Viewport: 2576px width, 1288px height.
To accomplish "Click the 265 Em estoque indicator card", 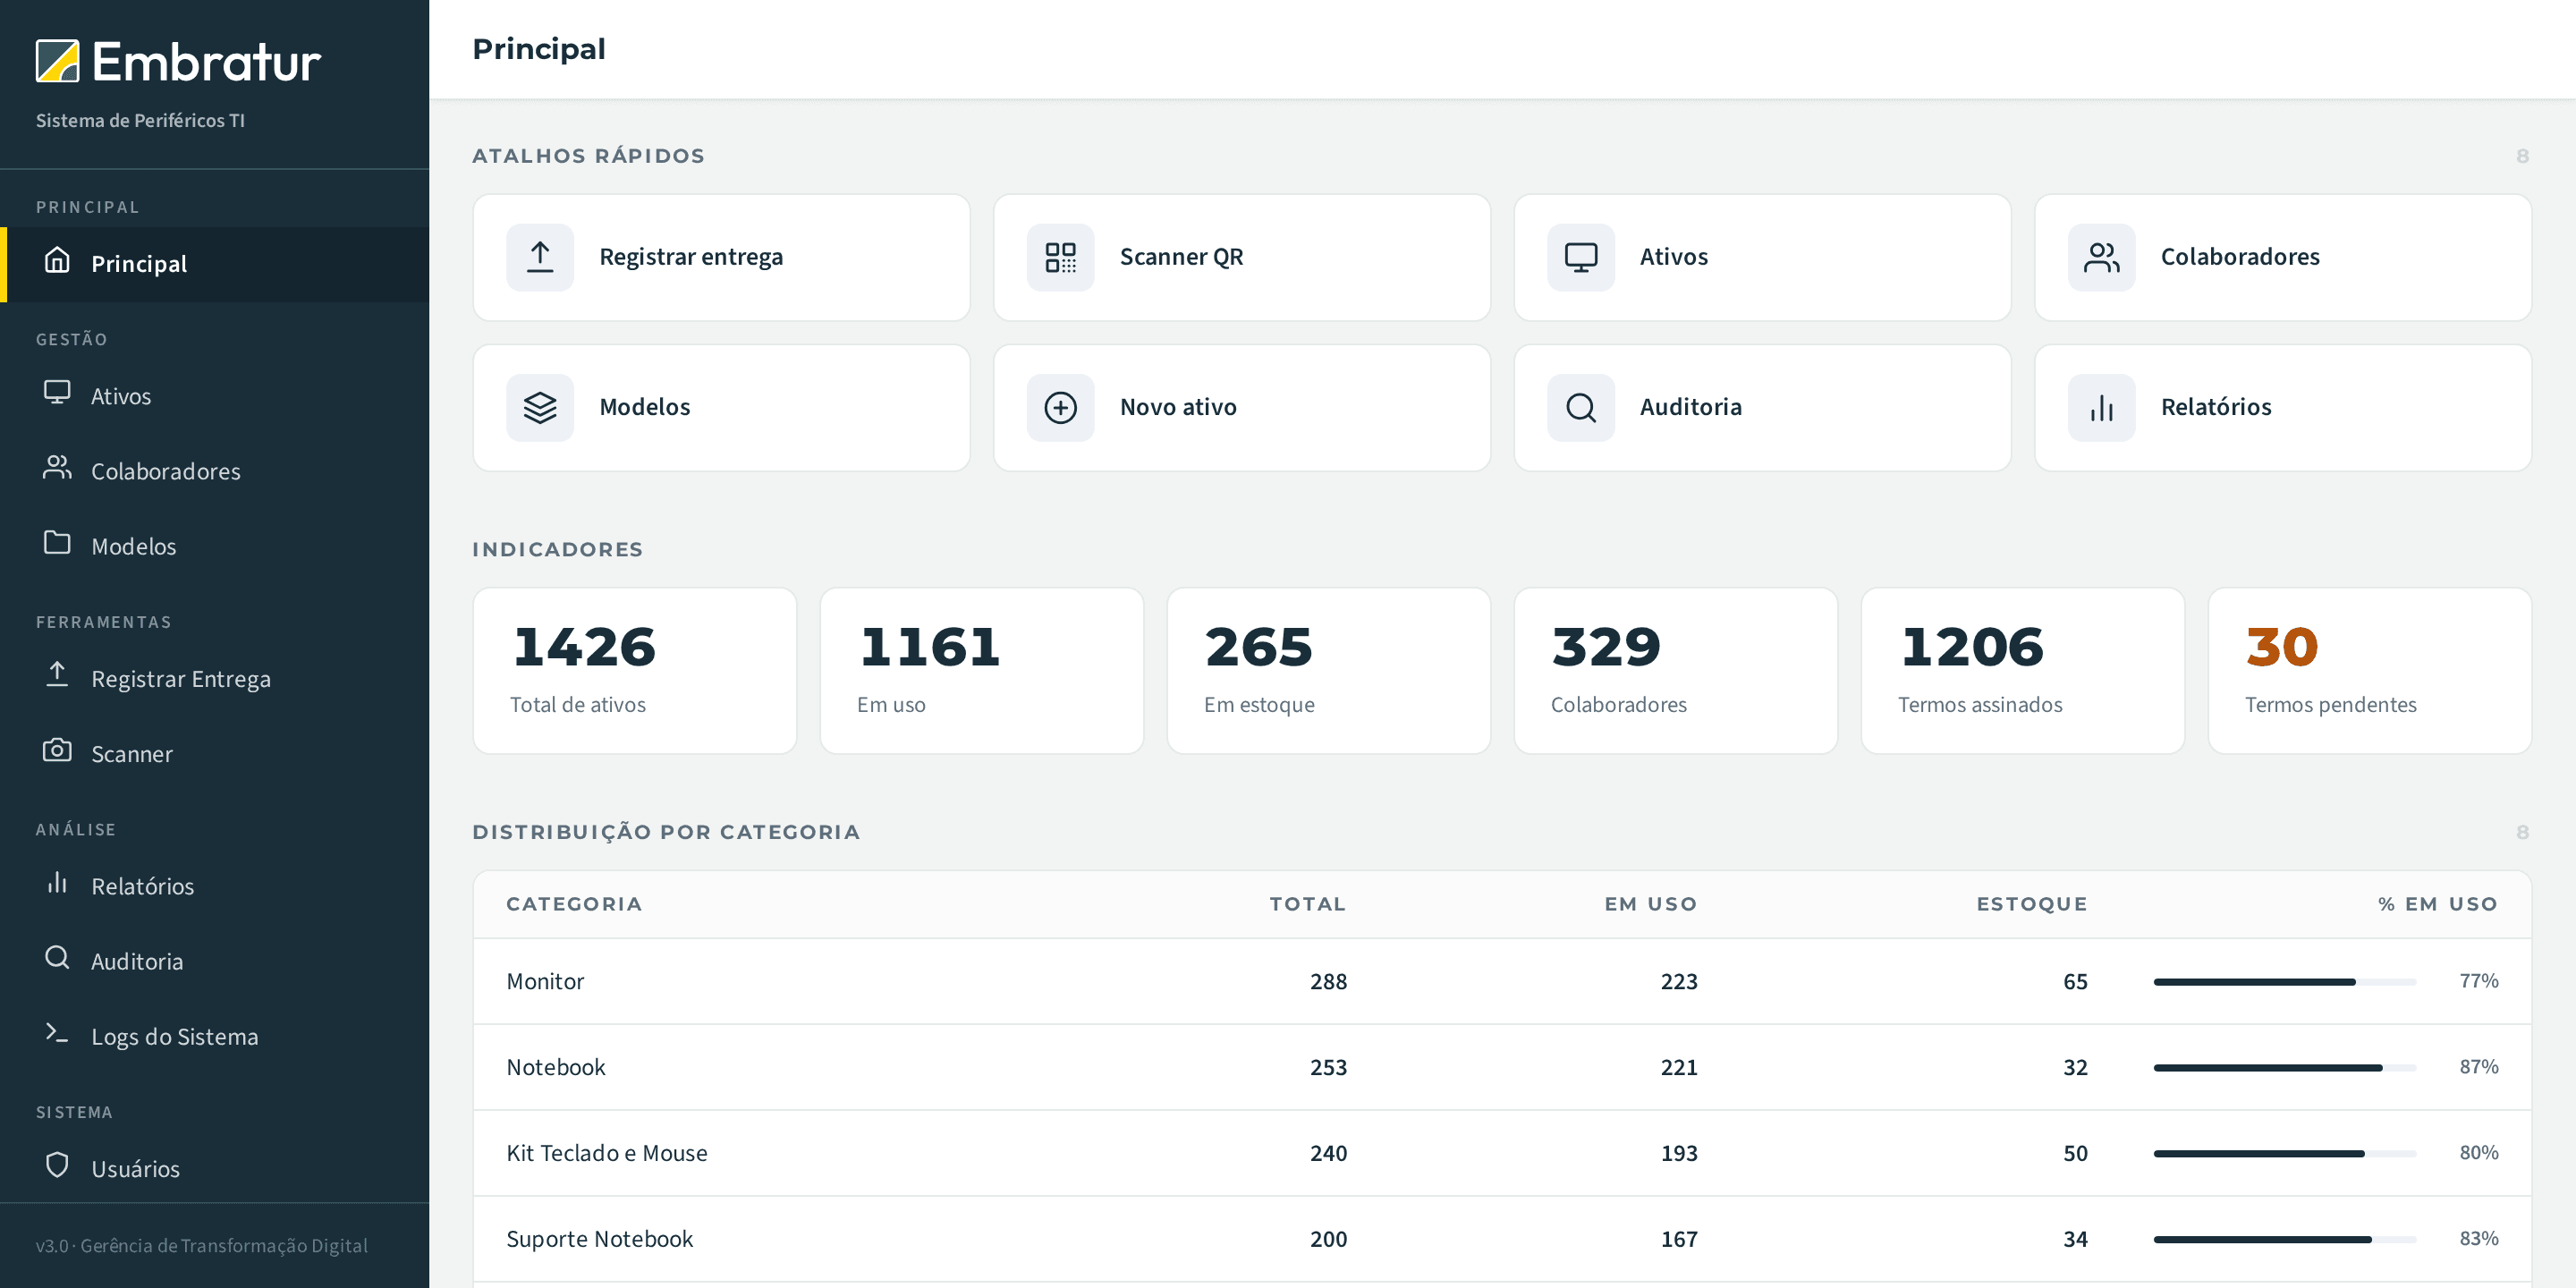I will 1329,670.
